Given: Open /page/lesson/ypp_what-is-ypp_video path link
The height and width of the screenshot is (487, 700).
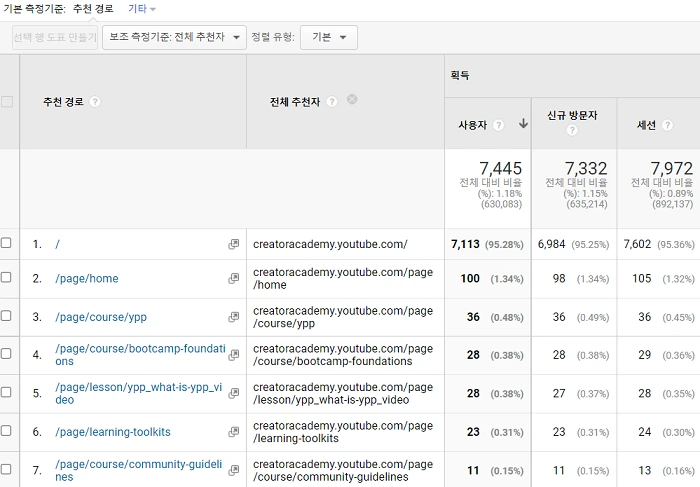Looking at the screenshot, I should tap(138, 393).
